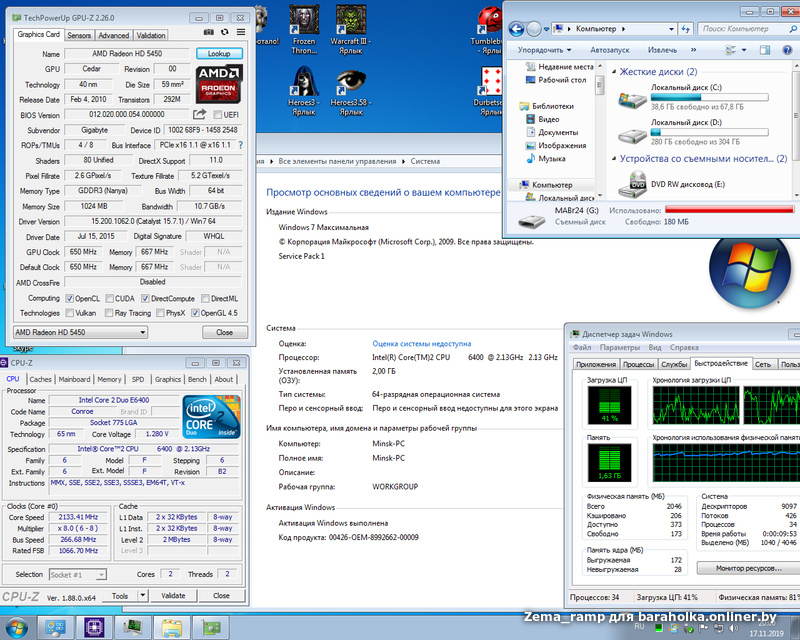Toggle the PhysX checkbox
The width and height of the screenshot is (800, 640).
point(160,313)
